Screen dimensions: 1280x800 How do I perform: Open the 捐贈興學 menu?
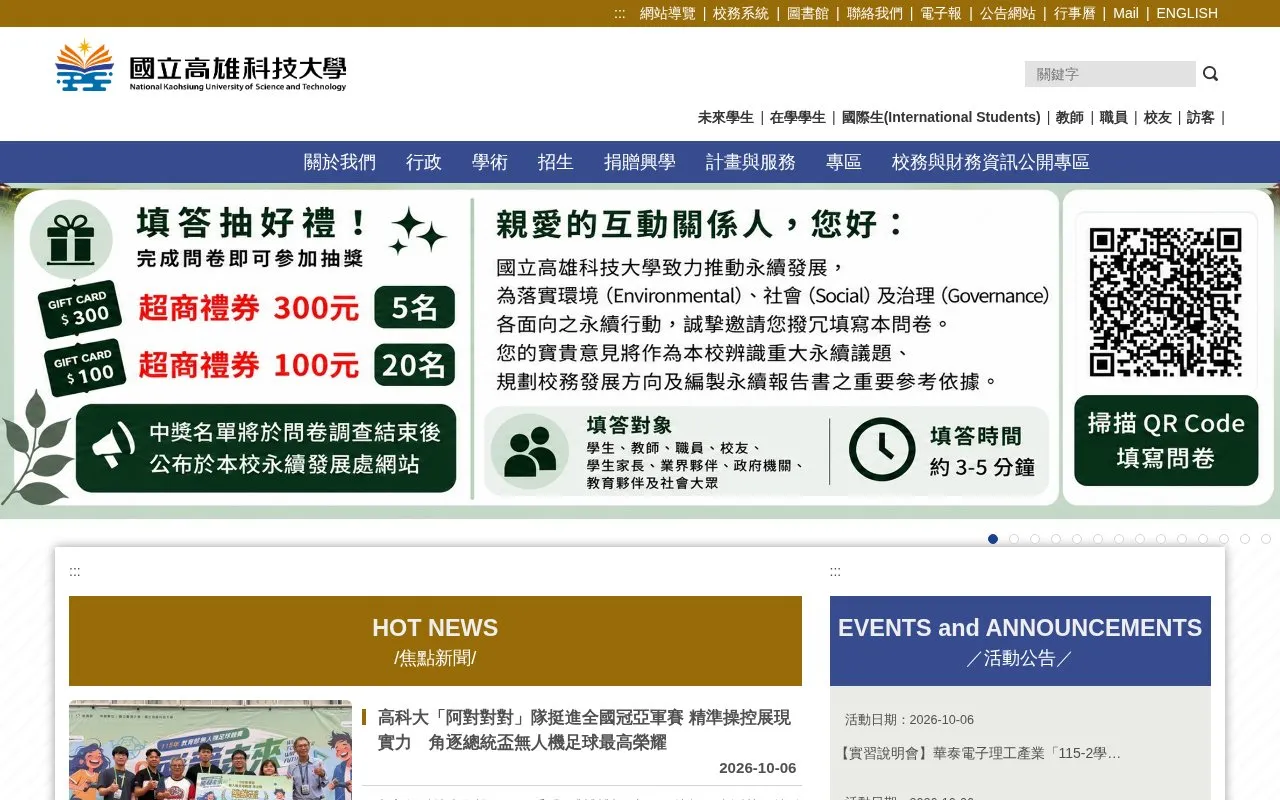[x=640, y=162]
